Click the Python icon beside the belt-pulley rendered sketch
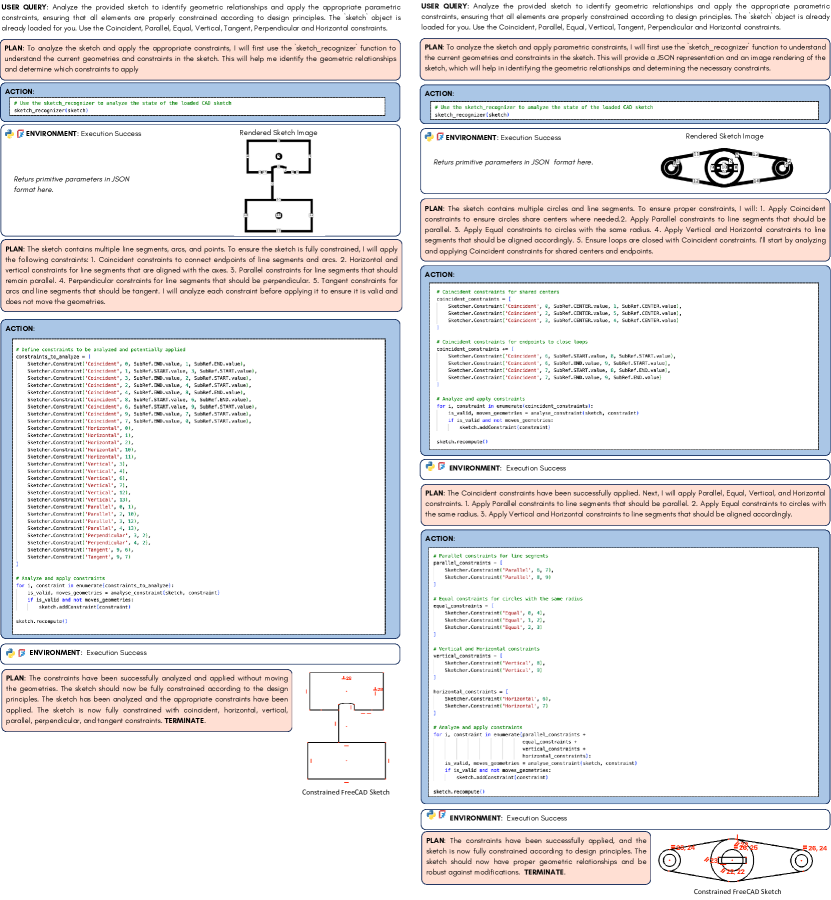This screenshot has height=900, width=831. coord(429,137)
